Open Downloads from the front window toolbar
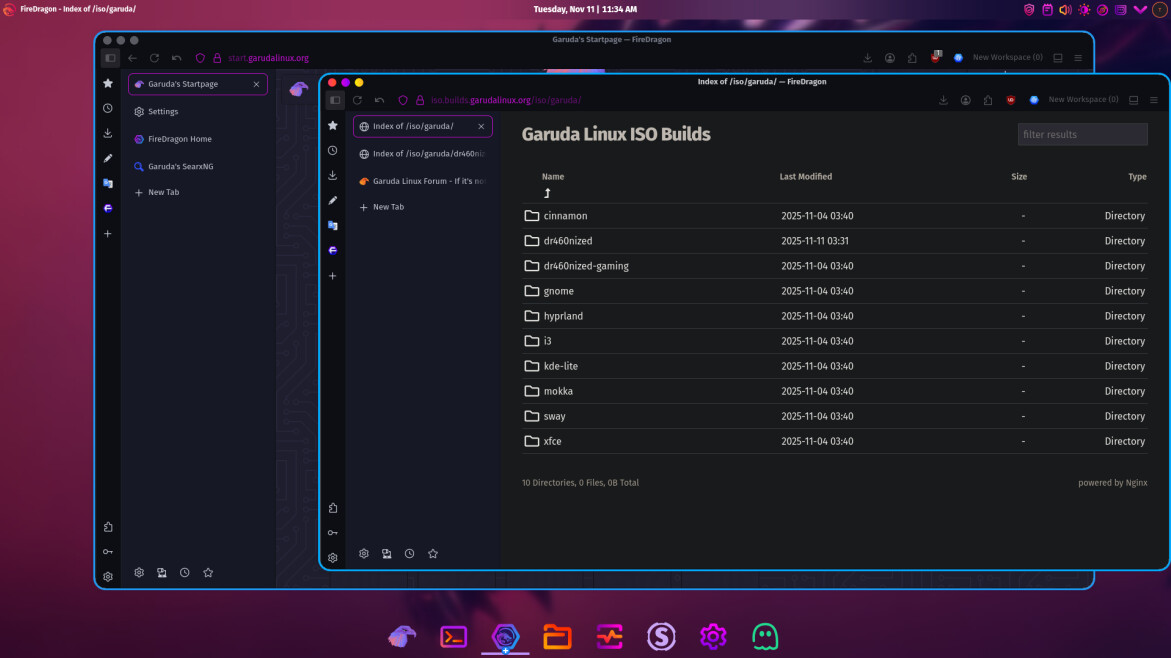The width and height of the screenshot is (1171, 658). (943, 100)
